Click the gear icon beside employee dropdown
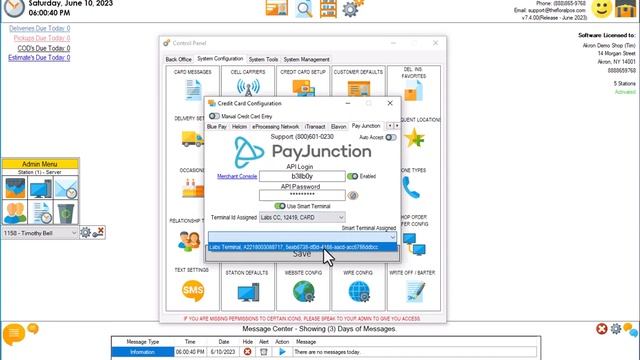The width and height of the screenshot is (640, 360). click(x=85, y=232)
